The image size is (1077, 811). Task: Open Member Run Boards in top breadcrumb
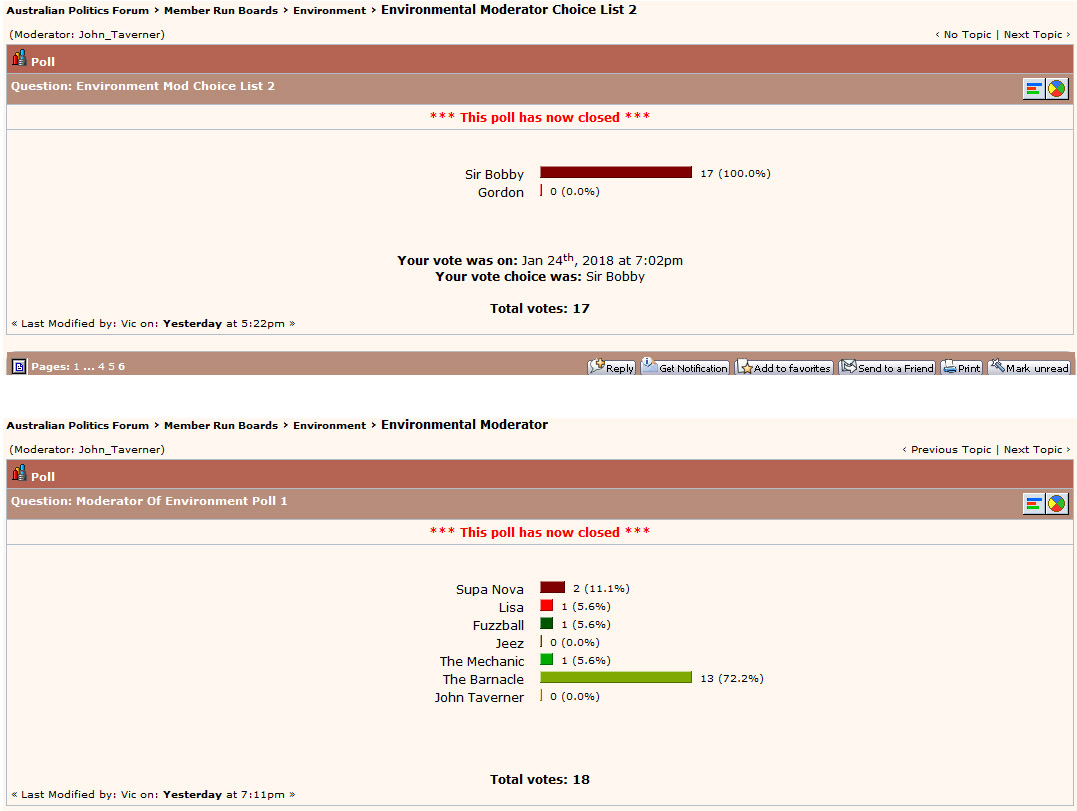[x=221, y=11]
